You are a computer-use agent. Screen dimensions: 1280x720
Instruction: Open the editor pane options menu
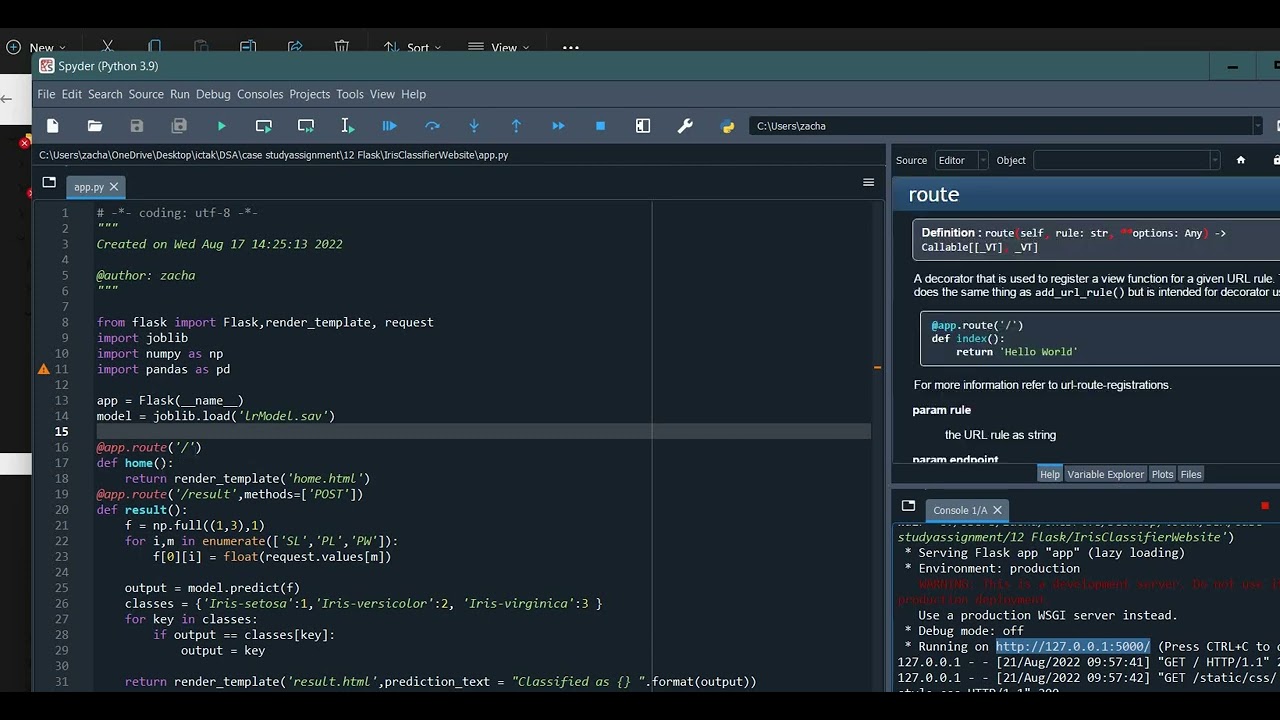point(868,182)
